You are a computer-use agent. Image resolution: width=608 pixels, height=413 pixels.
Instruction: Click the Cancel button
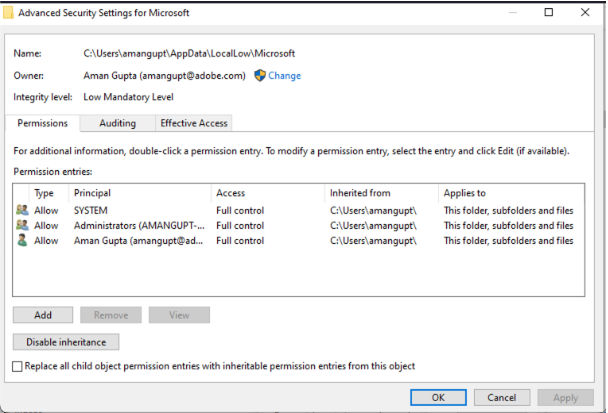(502, 397)
